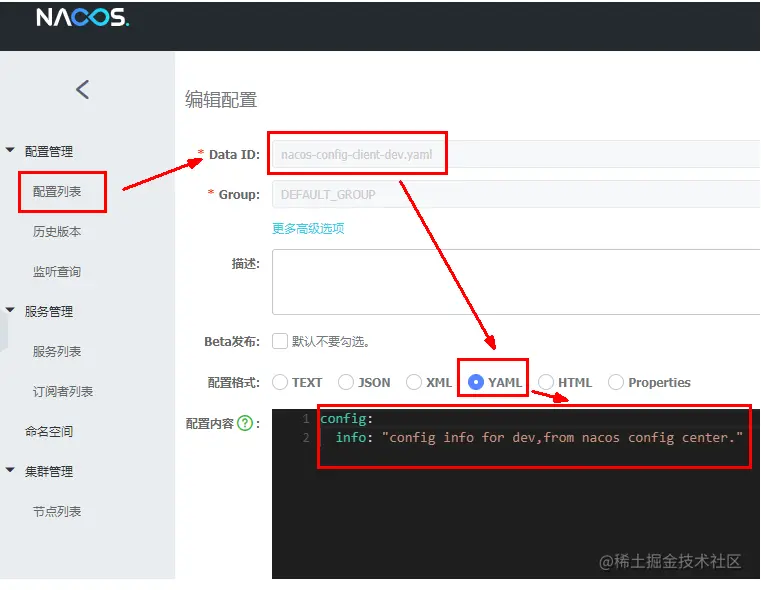This screenshot has width=761, height=590.
Task: Open 监听查询 in sidebar
Action: tap(57, 271)
